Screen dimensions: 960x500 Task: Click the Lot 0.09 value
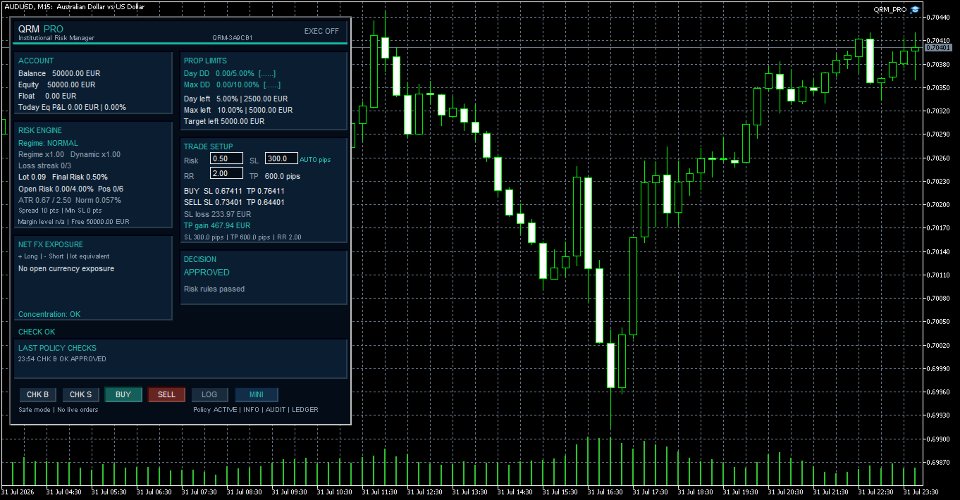(32, 177)
